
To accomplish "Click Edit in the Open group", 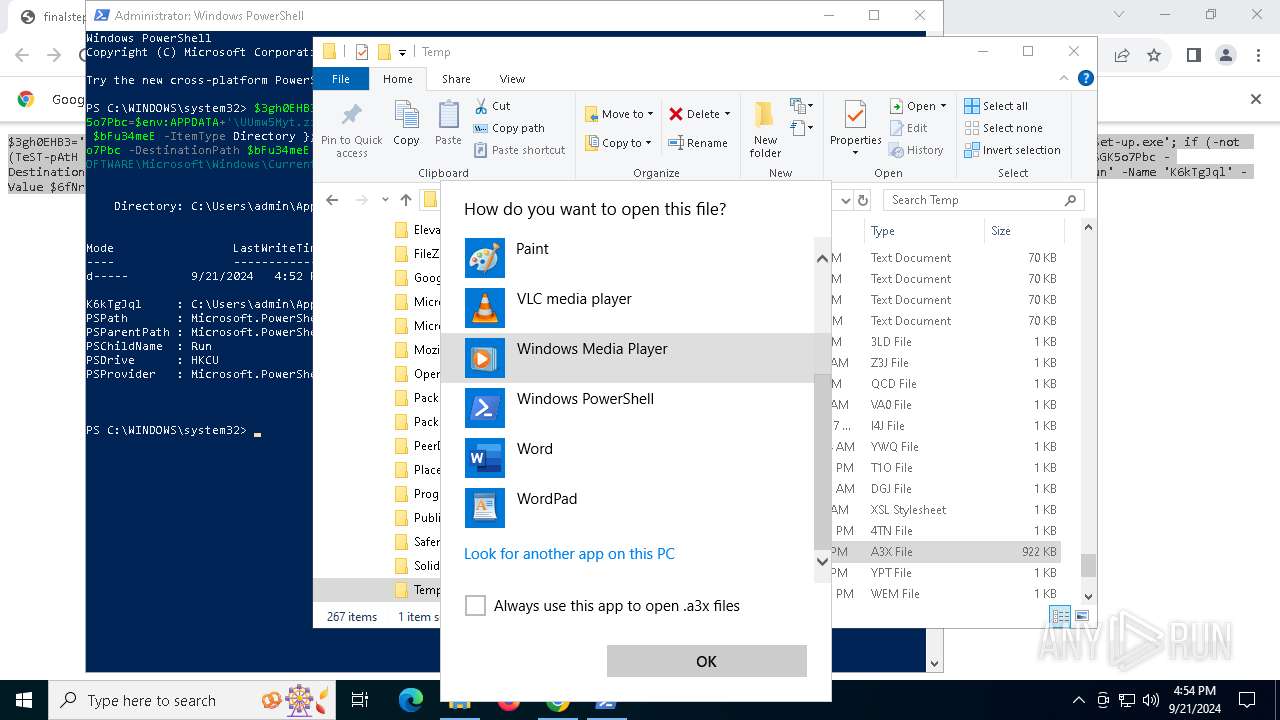I will [x=908, y=128].
